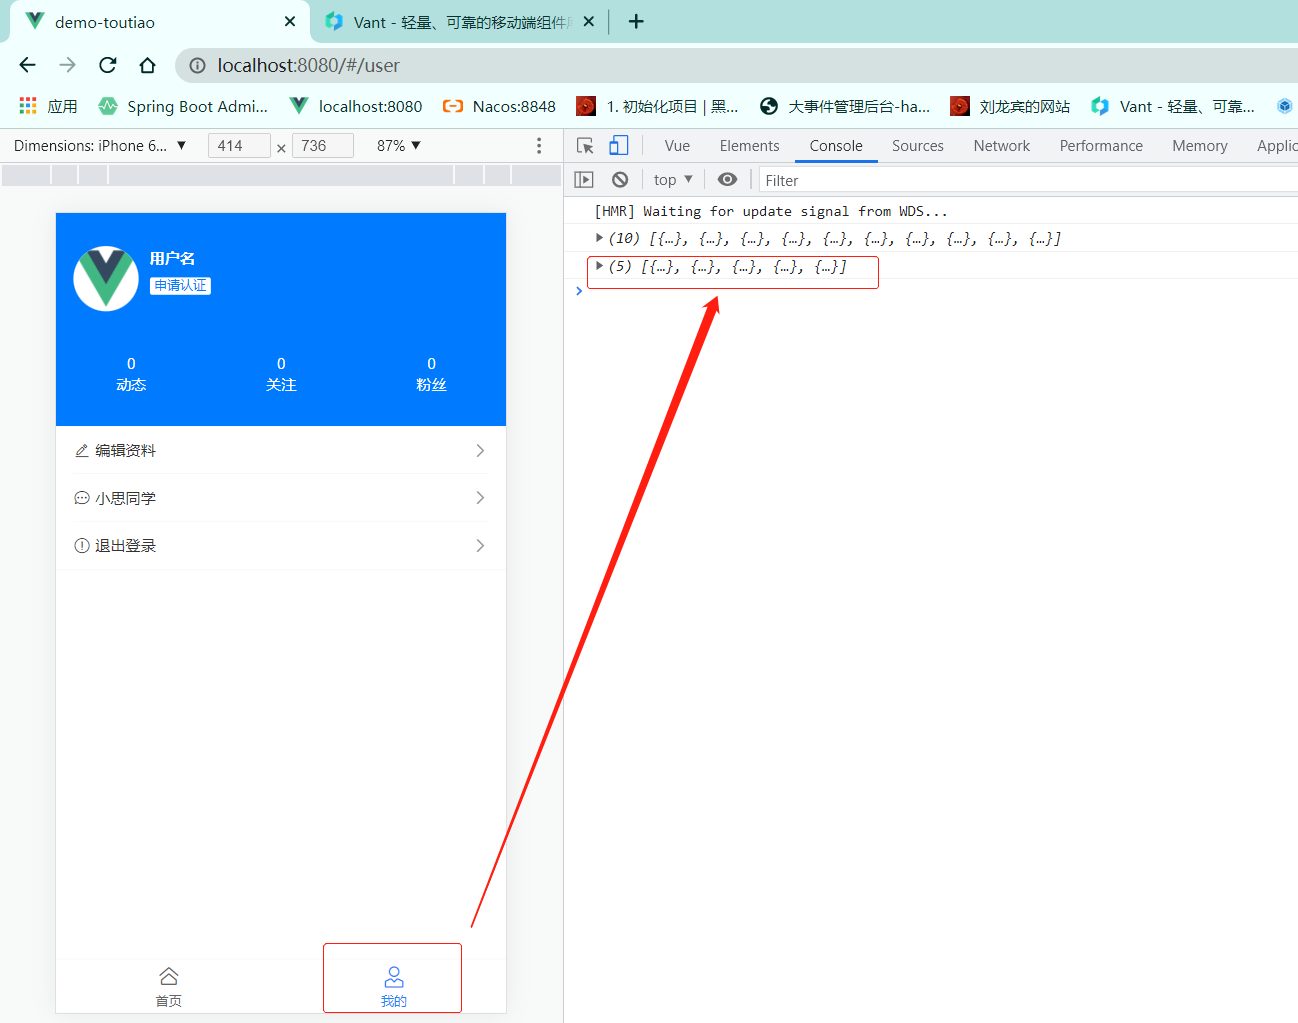
Task: Click the chat bubble icon beside 小思同学
Action: (x=82, y=498)
